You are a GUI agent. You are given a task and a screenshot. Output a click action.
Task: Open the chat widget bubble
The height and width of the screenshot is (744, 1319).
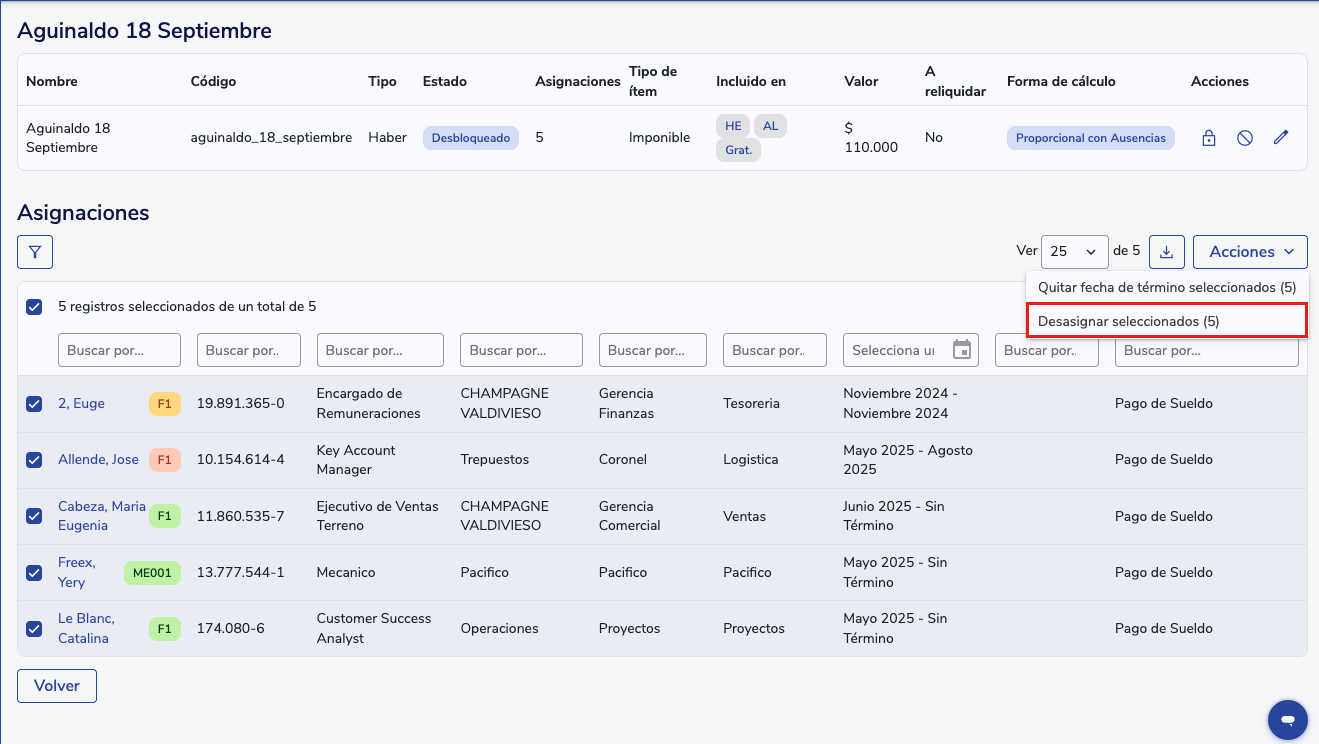coord(1287,719)
